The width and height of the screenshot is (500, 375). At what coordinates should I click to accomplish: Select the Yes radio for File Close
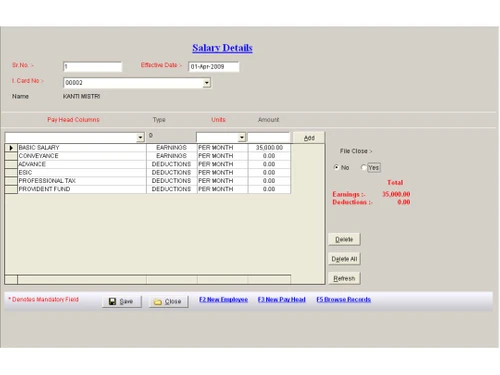point(364,167)
